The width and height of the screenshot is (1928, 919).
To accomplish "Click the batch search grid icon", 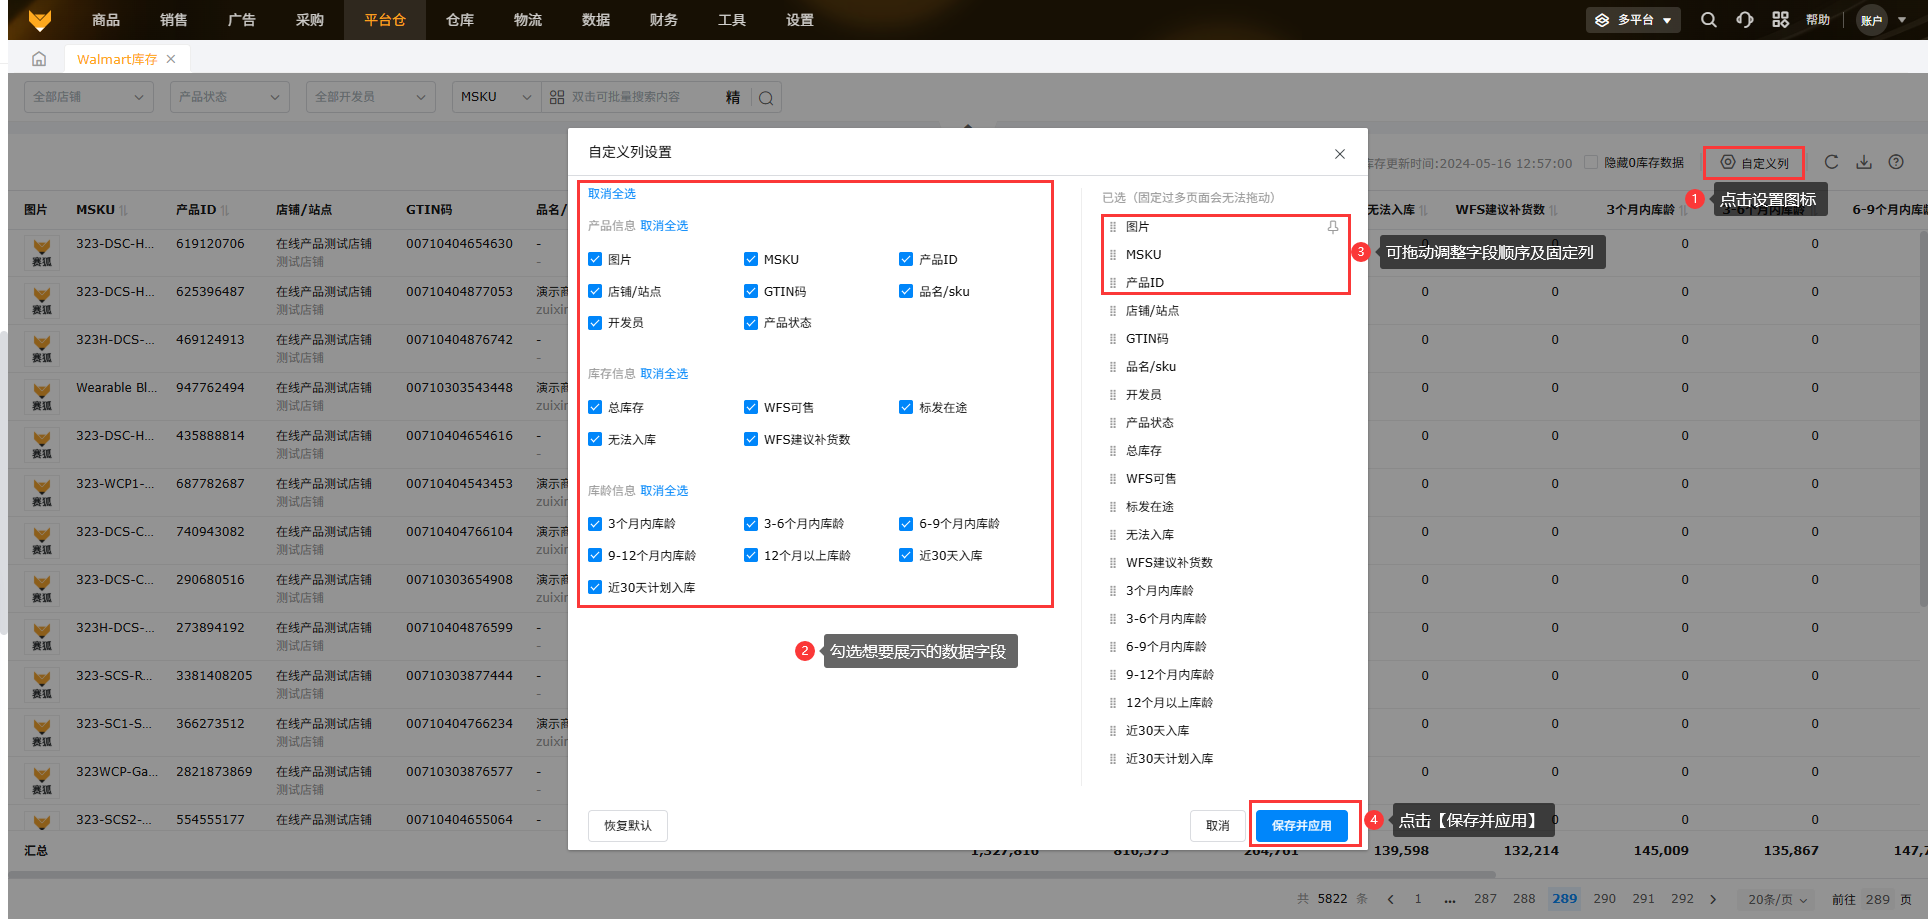I will point(557,97).
